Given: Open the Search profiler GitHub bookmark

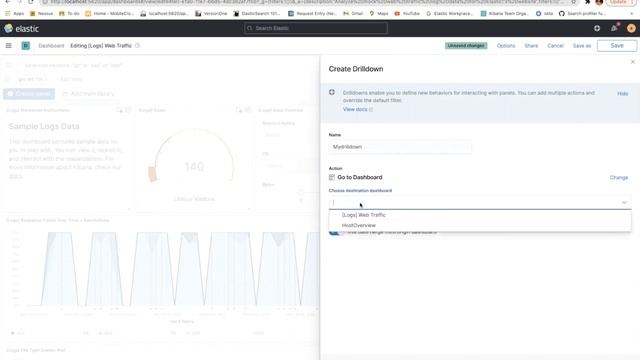Looking at the screenshot, I should [x=582, y=13].
